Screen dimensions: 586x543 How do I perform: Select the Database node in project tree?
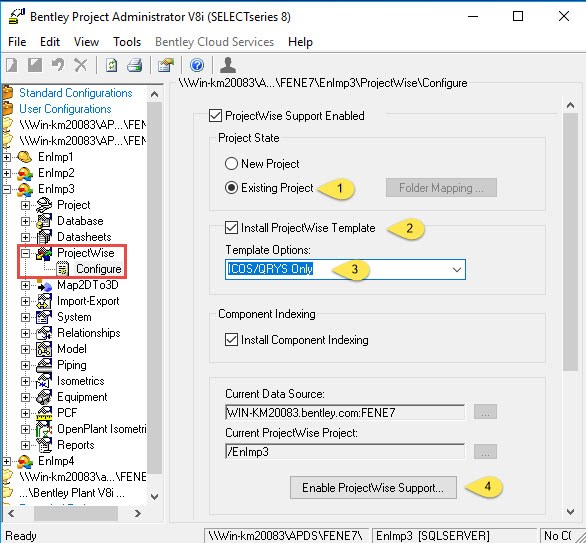click(x=80, y=221)
